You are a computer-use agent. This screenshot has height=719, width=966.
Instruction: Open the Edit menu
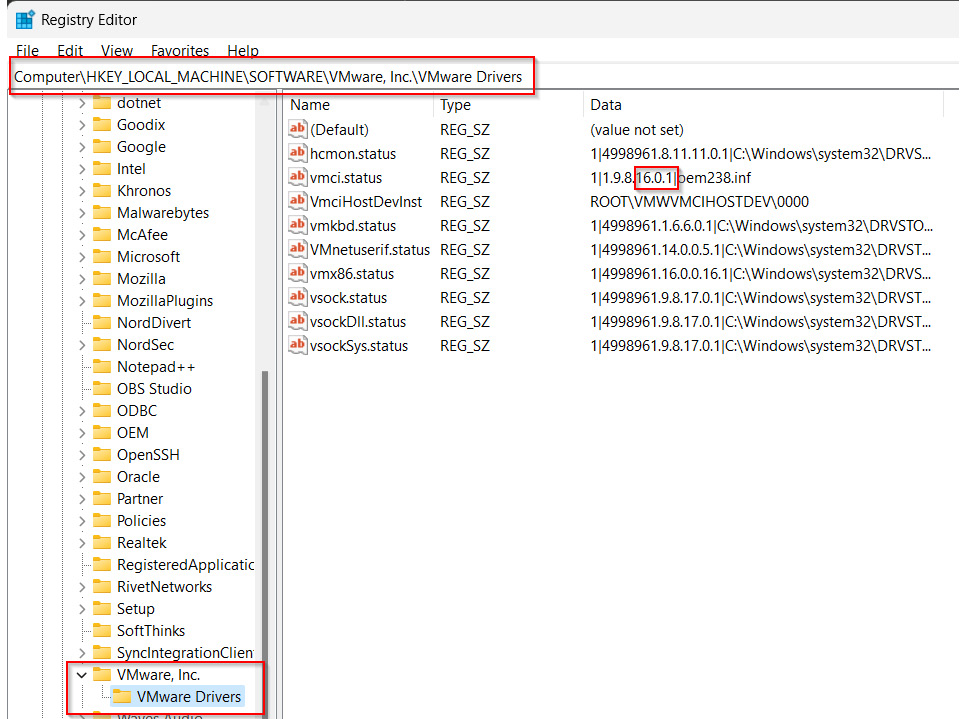[x=70, y=50]
